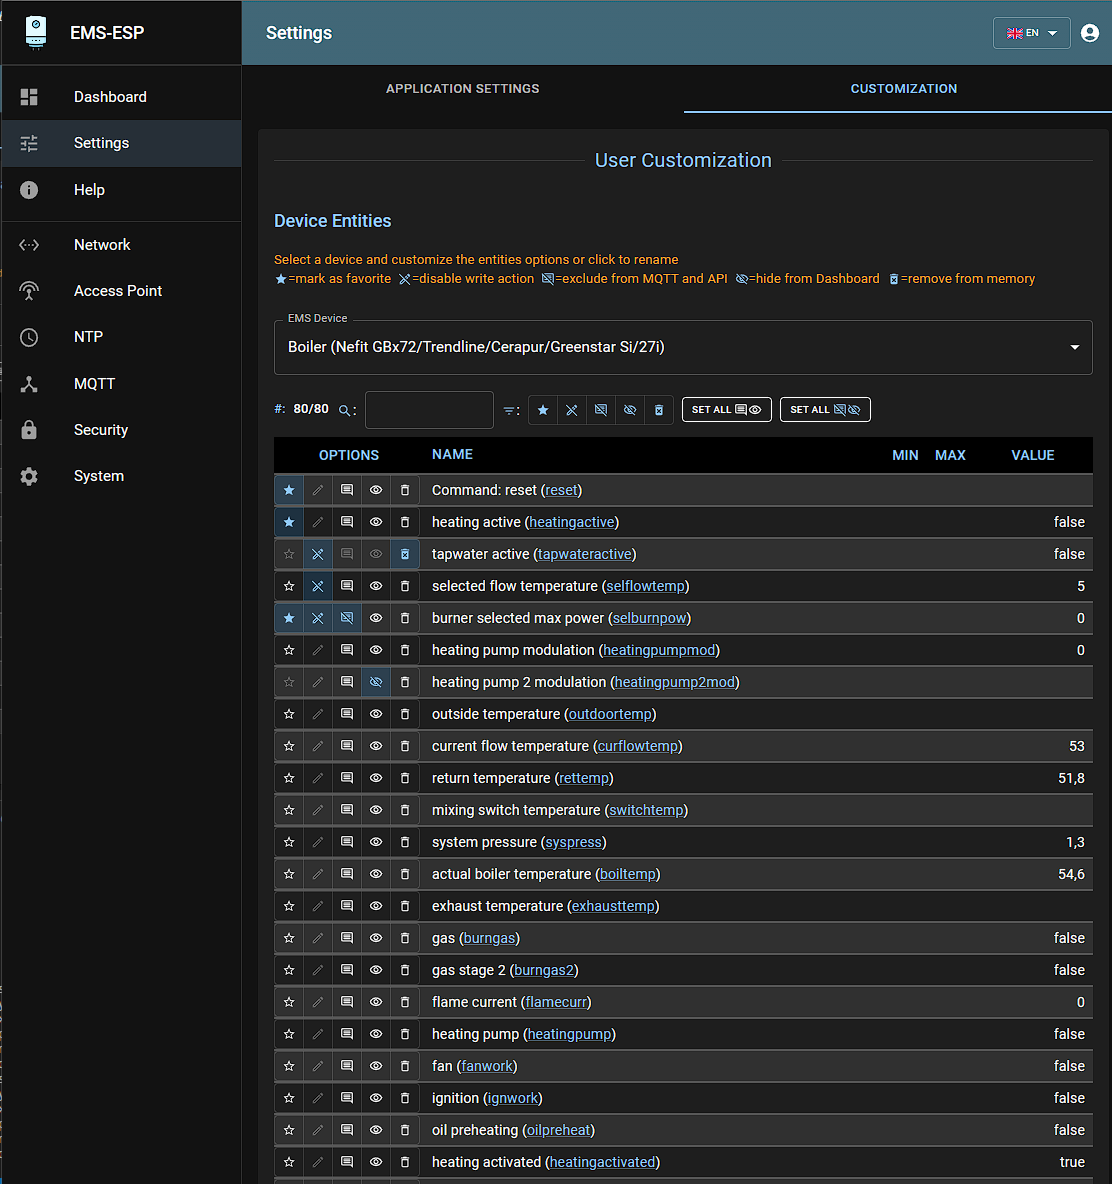Viewport: 1112px width, 1184px height.
Task: Go to MQTT in the sidebar
Action: pos(94,384)
